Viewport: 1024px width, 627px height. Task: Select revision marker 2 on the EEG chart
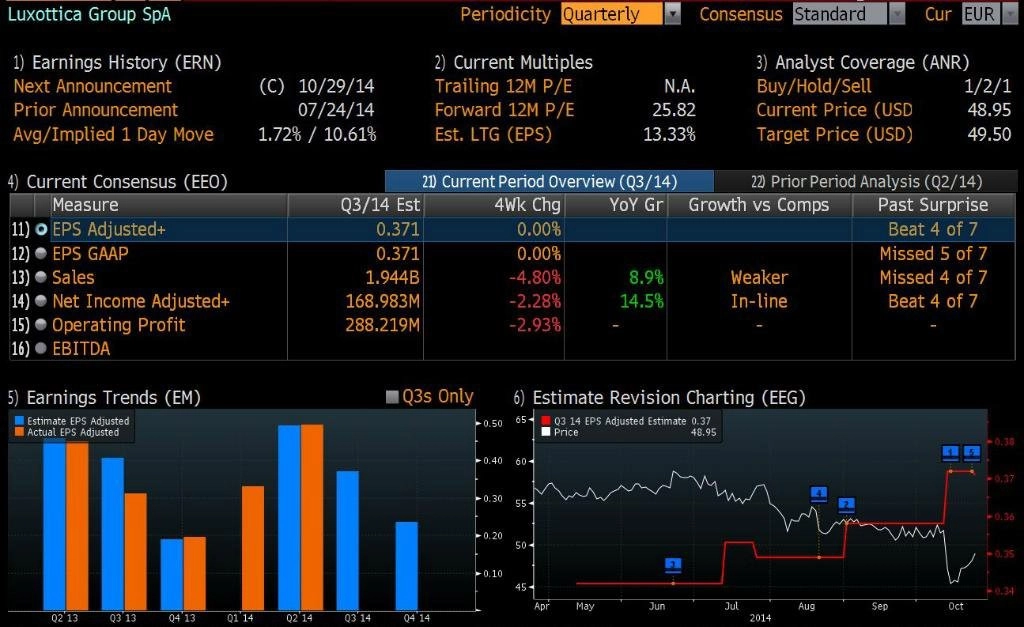[x=846, y=505]
